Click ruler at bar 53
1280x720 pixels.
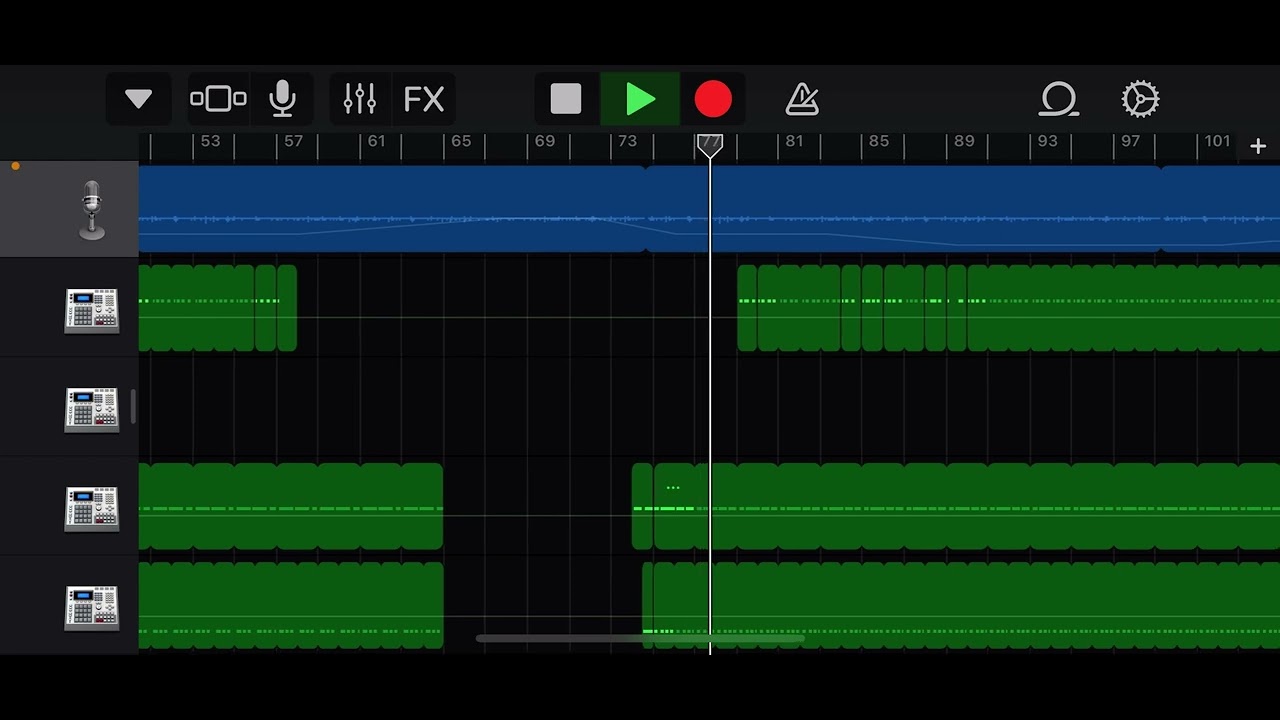coord(210,141)
